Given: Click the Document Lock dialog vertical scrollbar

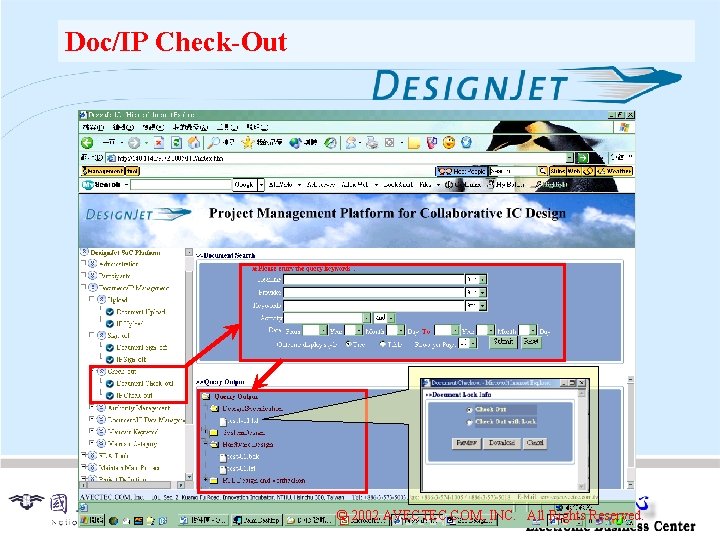Looking at the screenshot, I should [582, 440].
